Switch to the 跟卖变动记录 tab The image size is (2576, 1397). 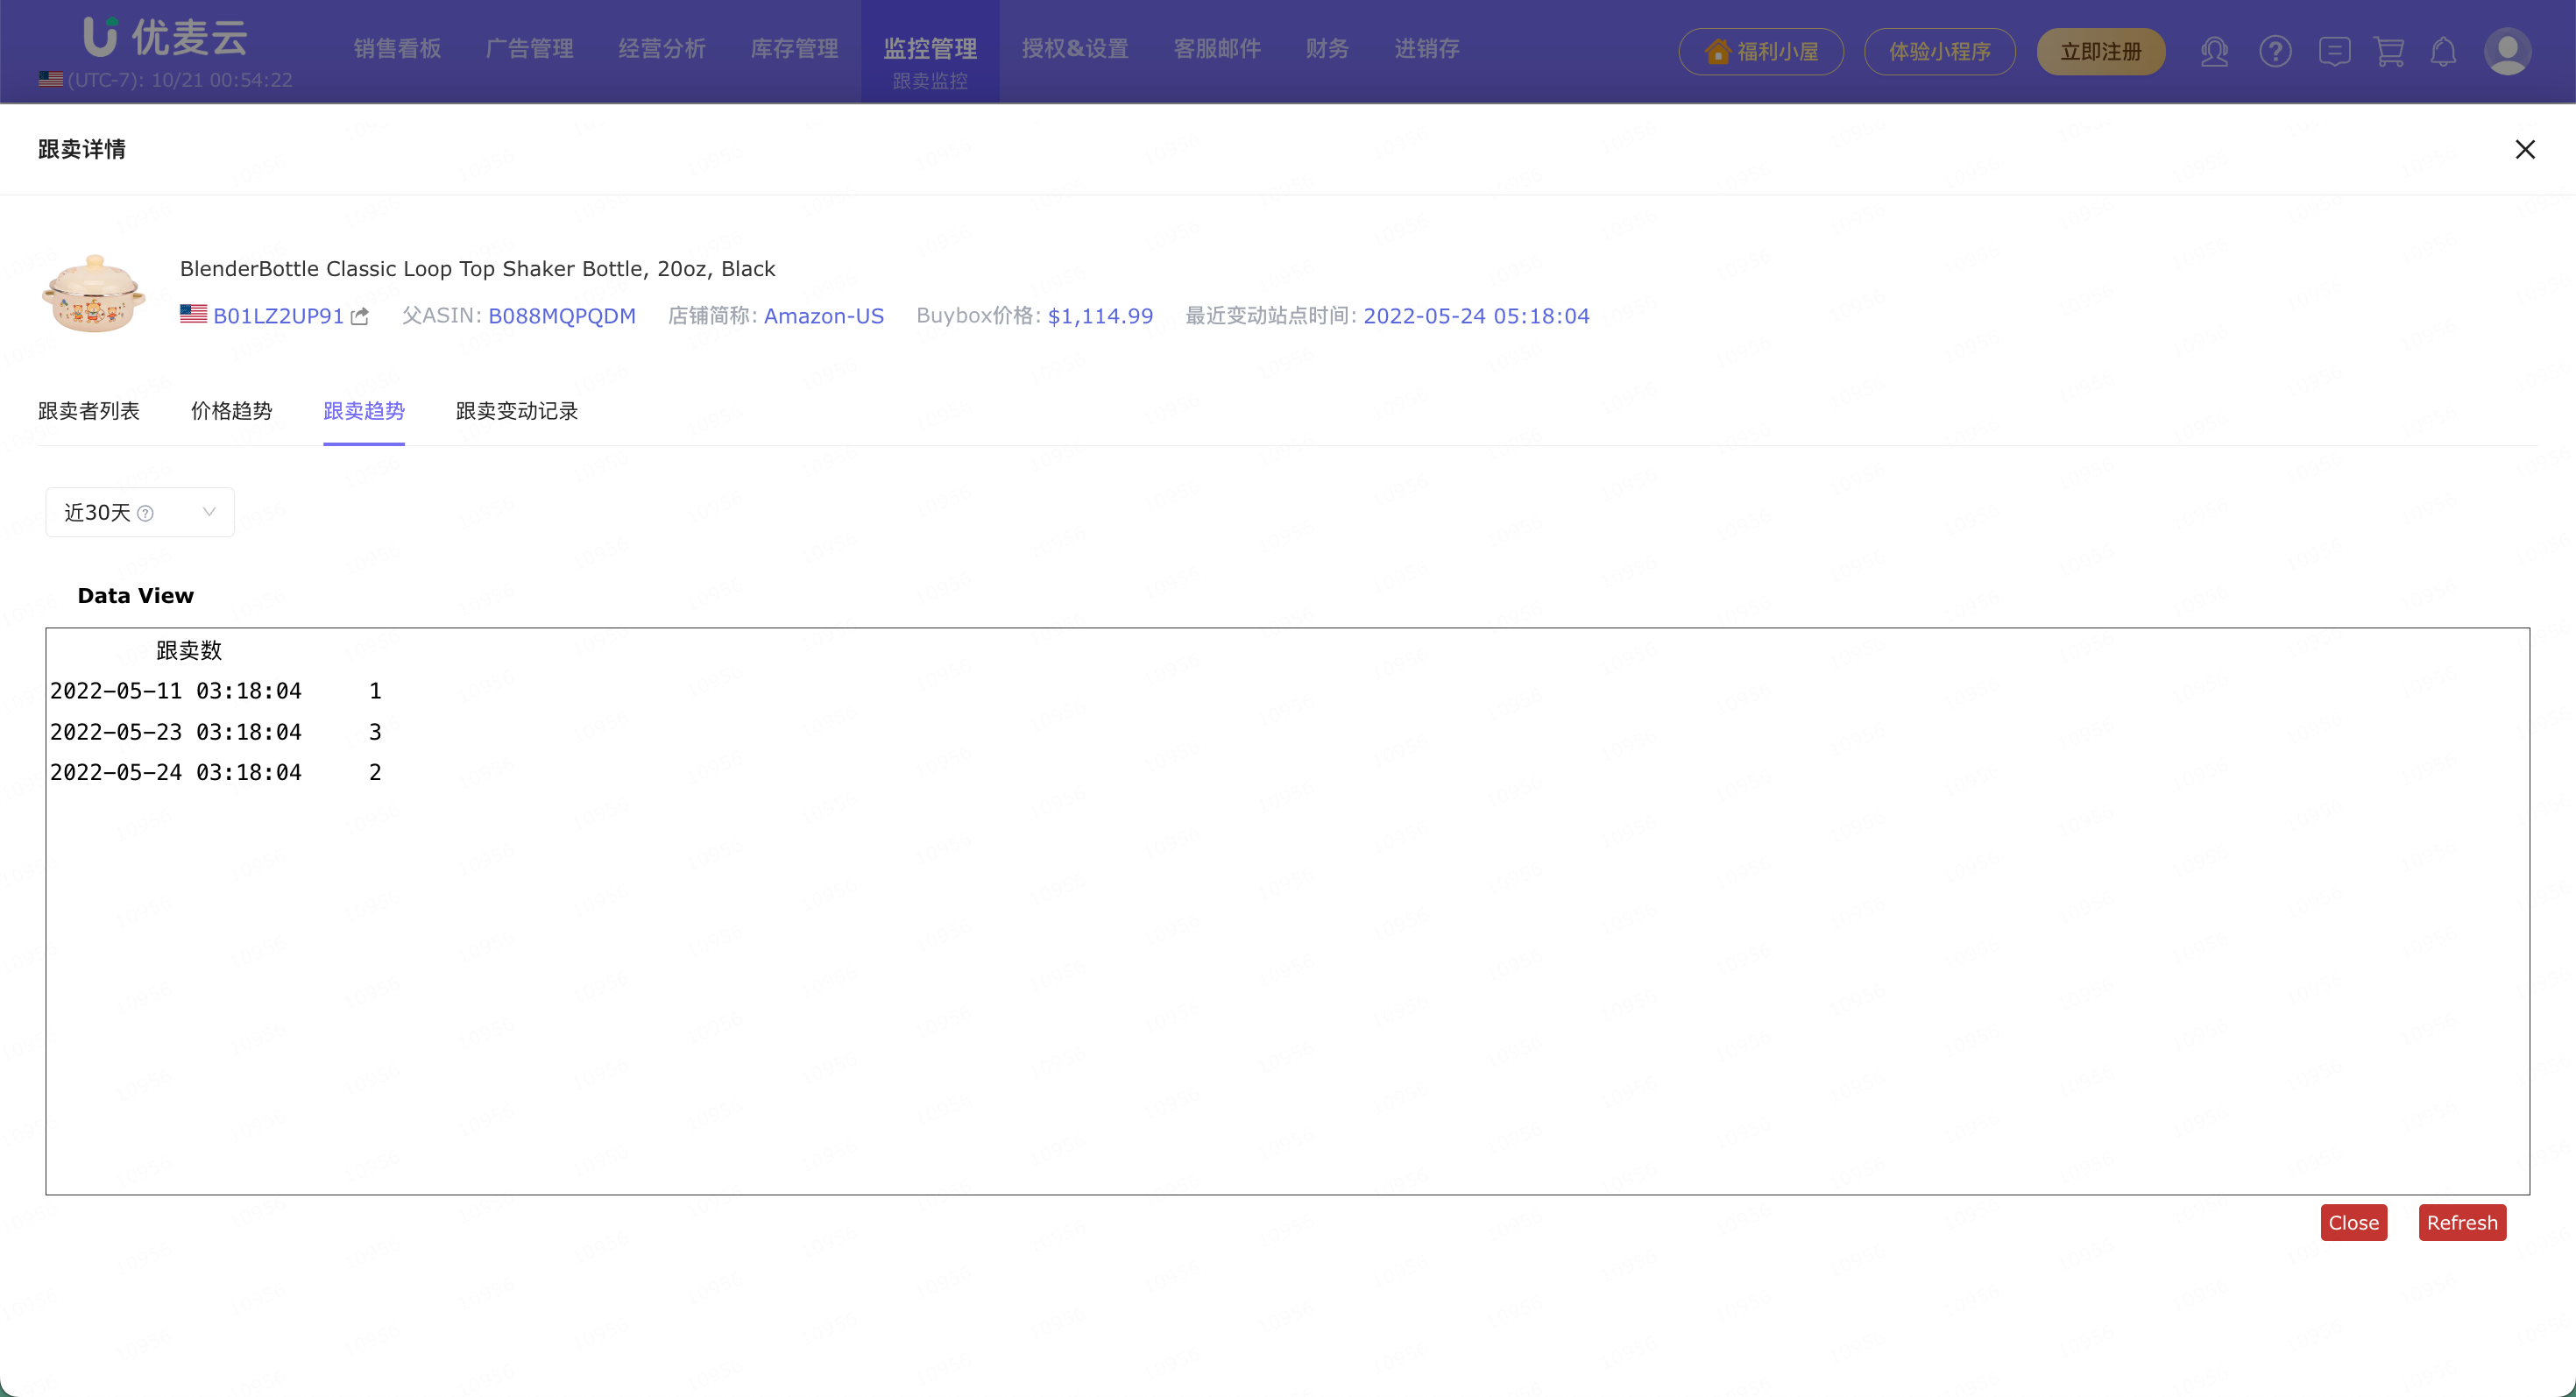point(516,411)
